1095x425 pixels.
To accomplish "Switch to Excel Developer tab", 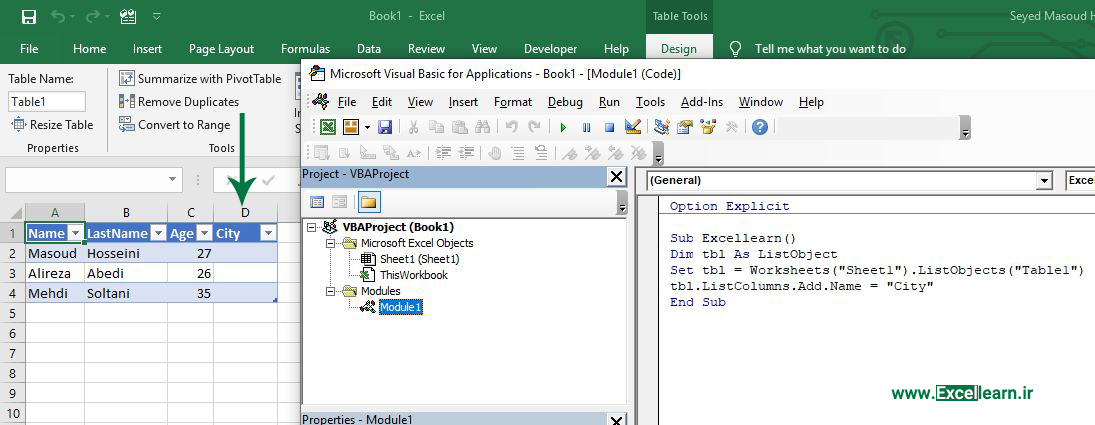I will [550, 49].
